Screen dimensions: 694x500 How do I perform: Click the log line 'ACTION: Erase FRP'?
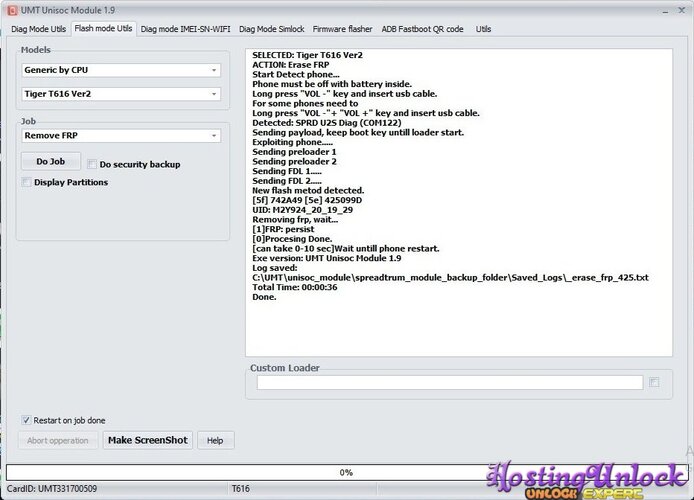(291, 65)
